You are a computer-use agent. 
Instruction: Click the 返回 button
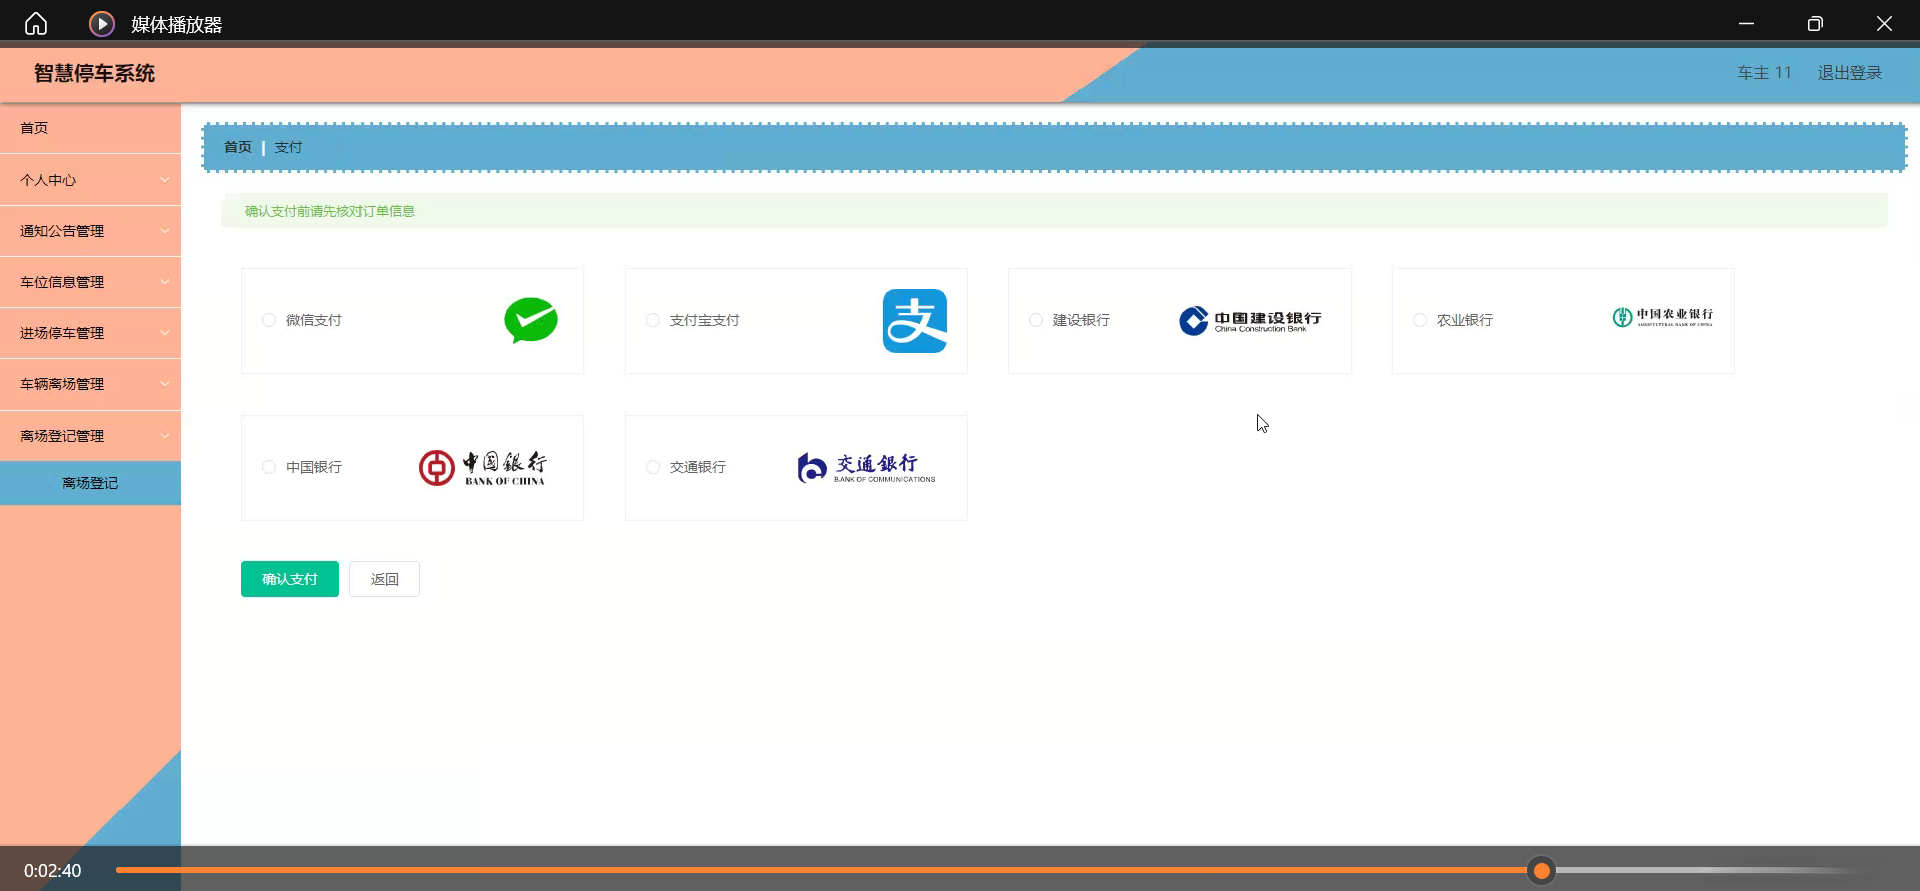[385, 579]
